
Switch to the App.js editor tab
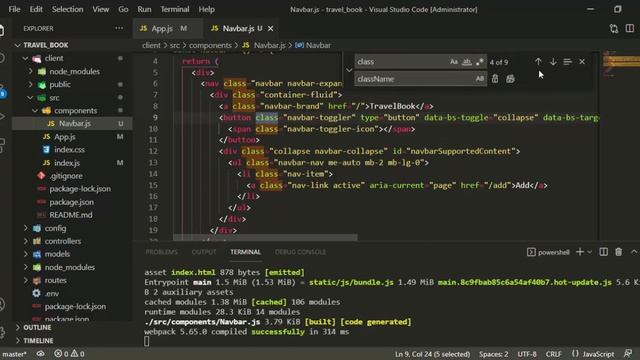tap(167, 29)
